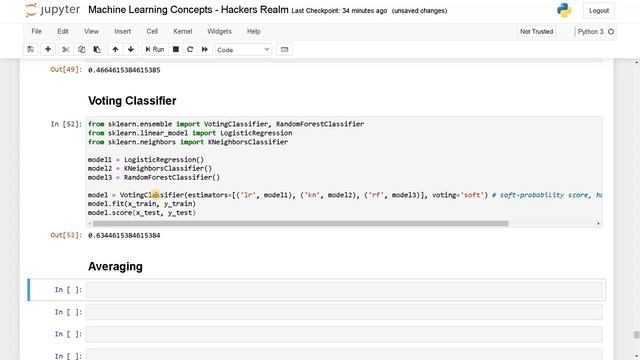Click the kernel idle indicator circle
This screenshot has width=640, height=360.
[x=611, y=31]
